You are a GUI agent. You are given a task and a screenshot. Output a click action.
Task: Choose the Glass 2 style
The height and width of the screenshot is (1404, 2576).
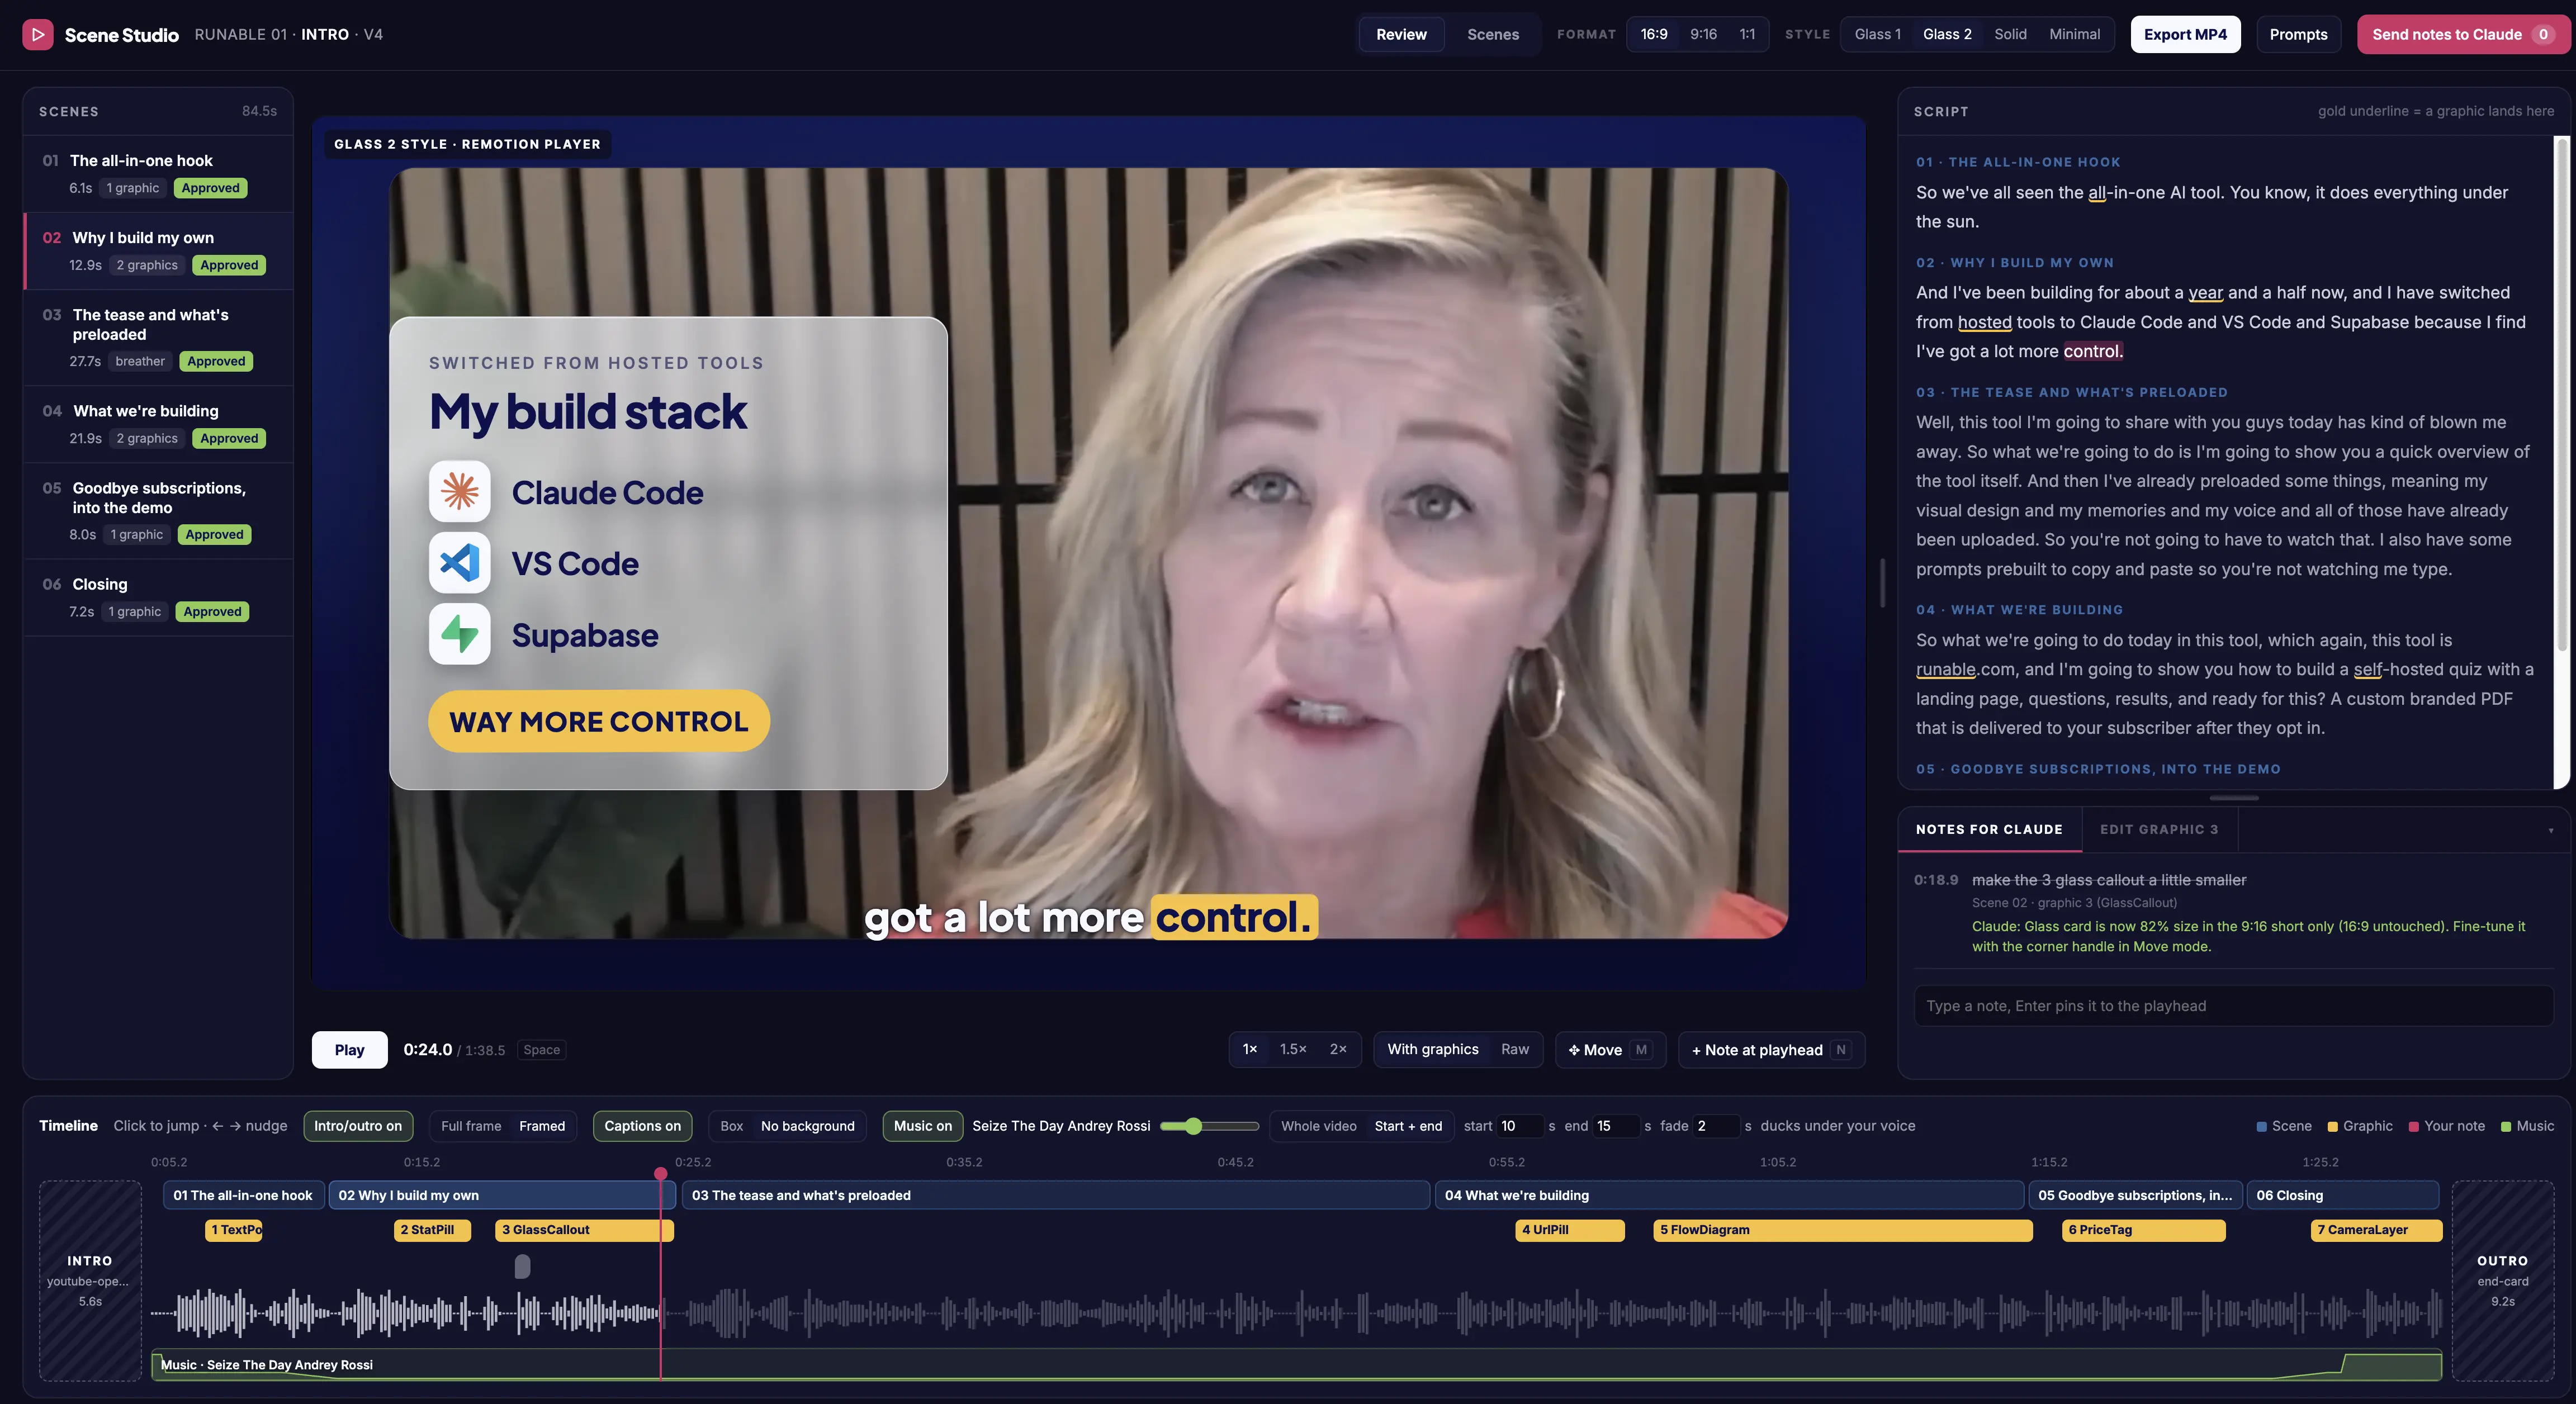tap(1947, 34)
